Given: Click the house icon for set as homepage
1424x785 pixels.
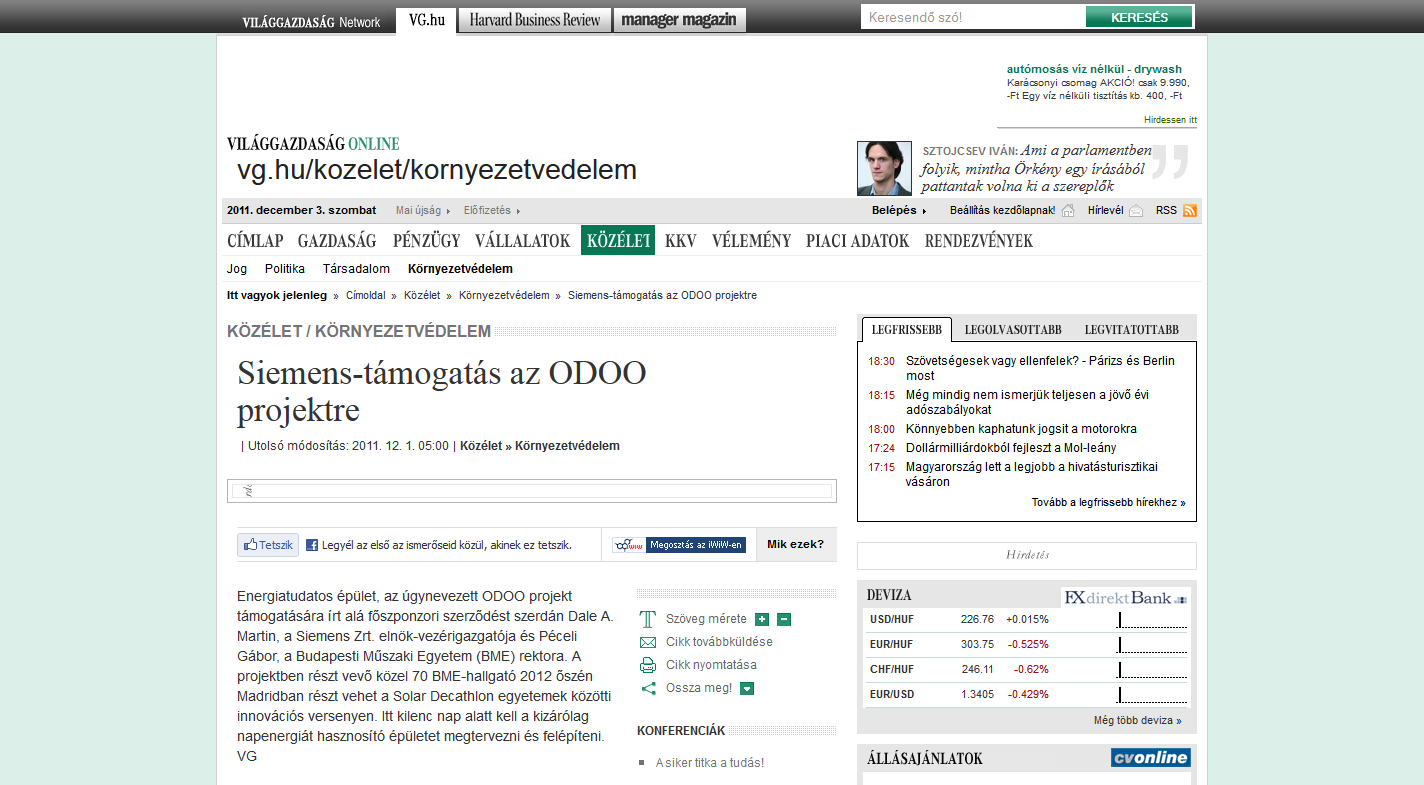Looking at the screenshot, I should tap(1068, 211).
